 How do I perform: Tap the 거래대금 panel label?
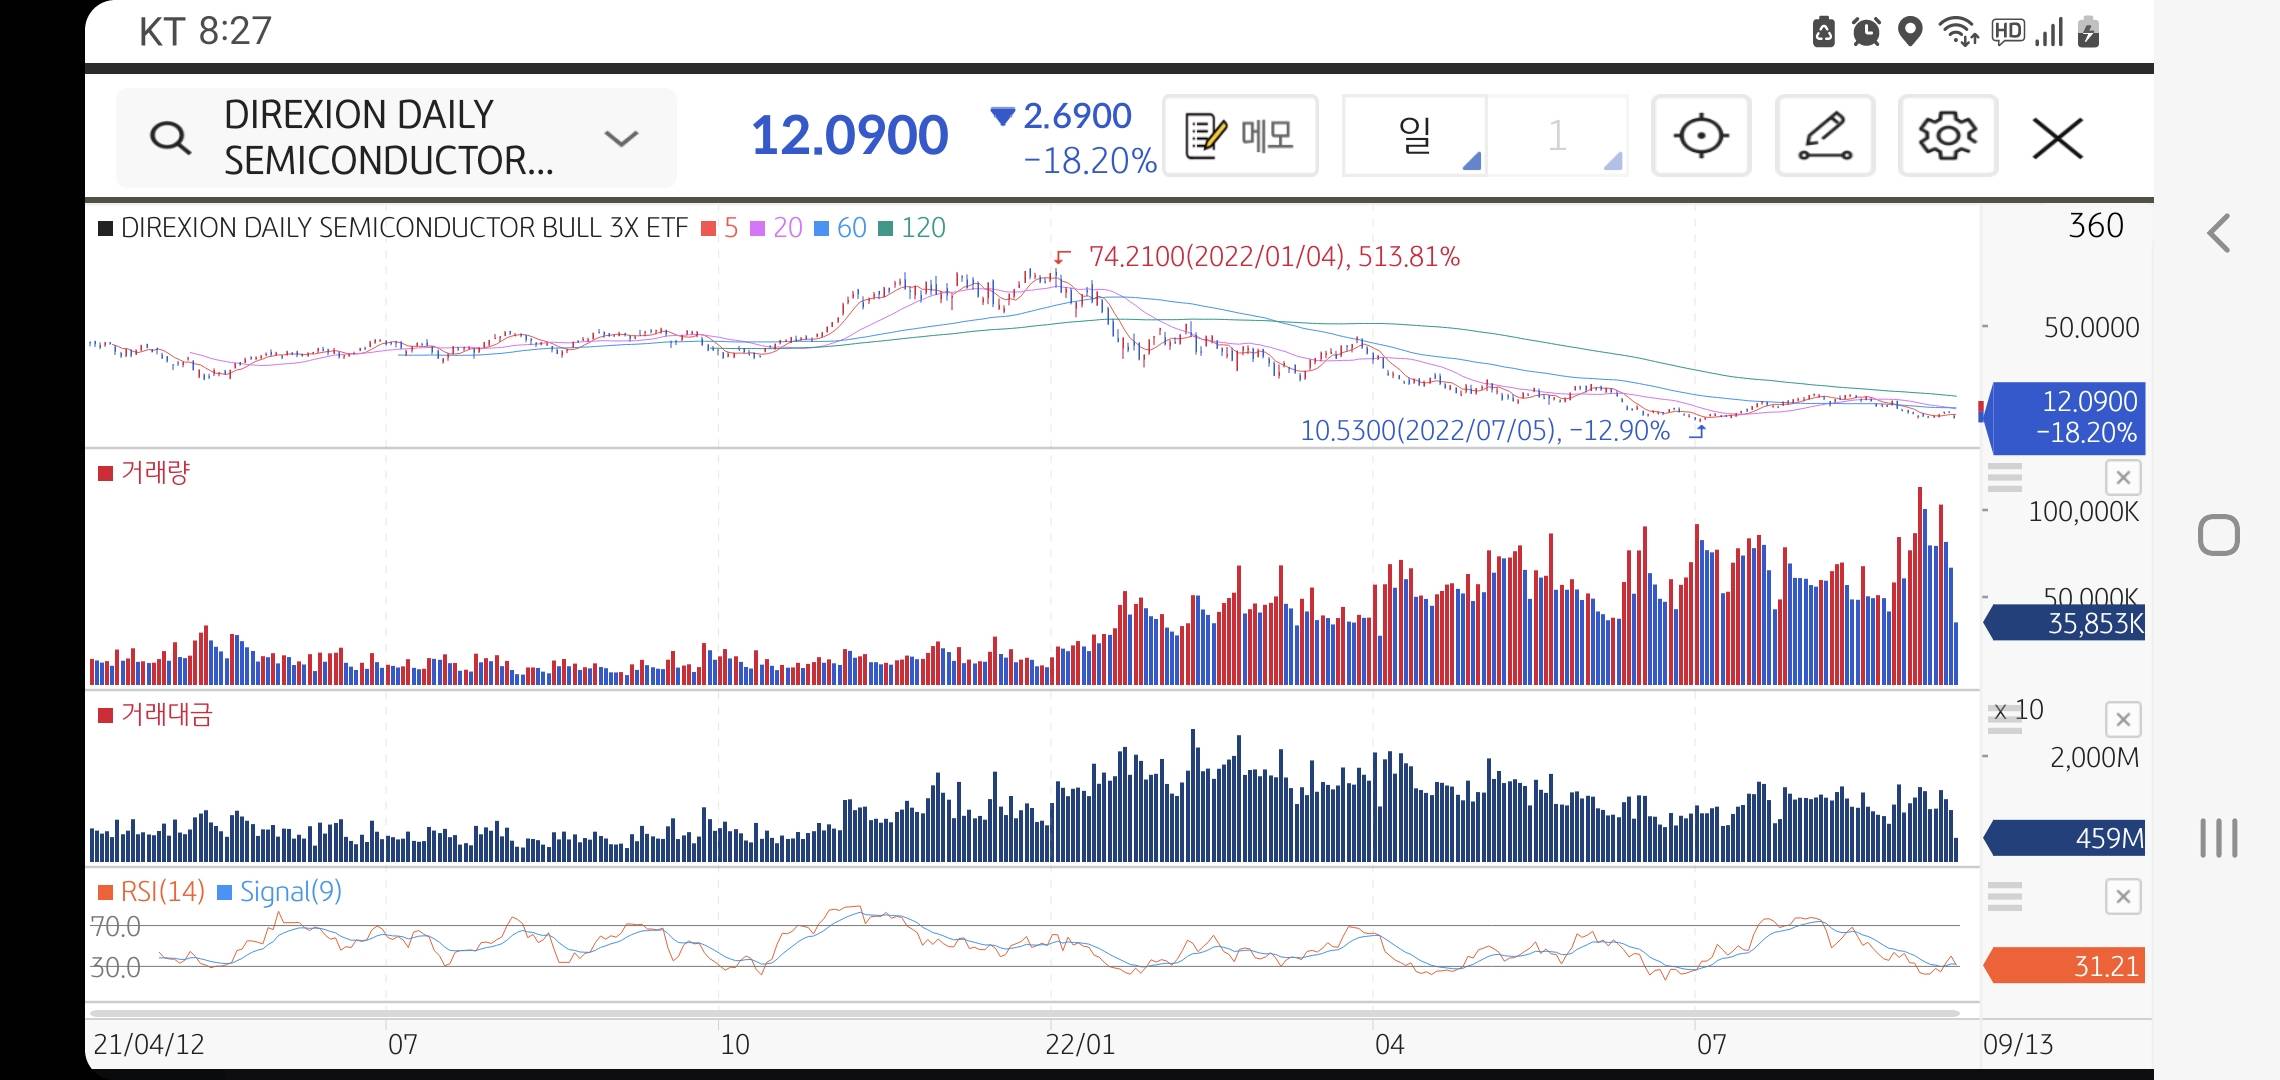[165, 714]
